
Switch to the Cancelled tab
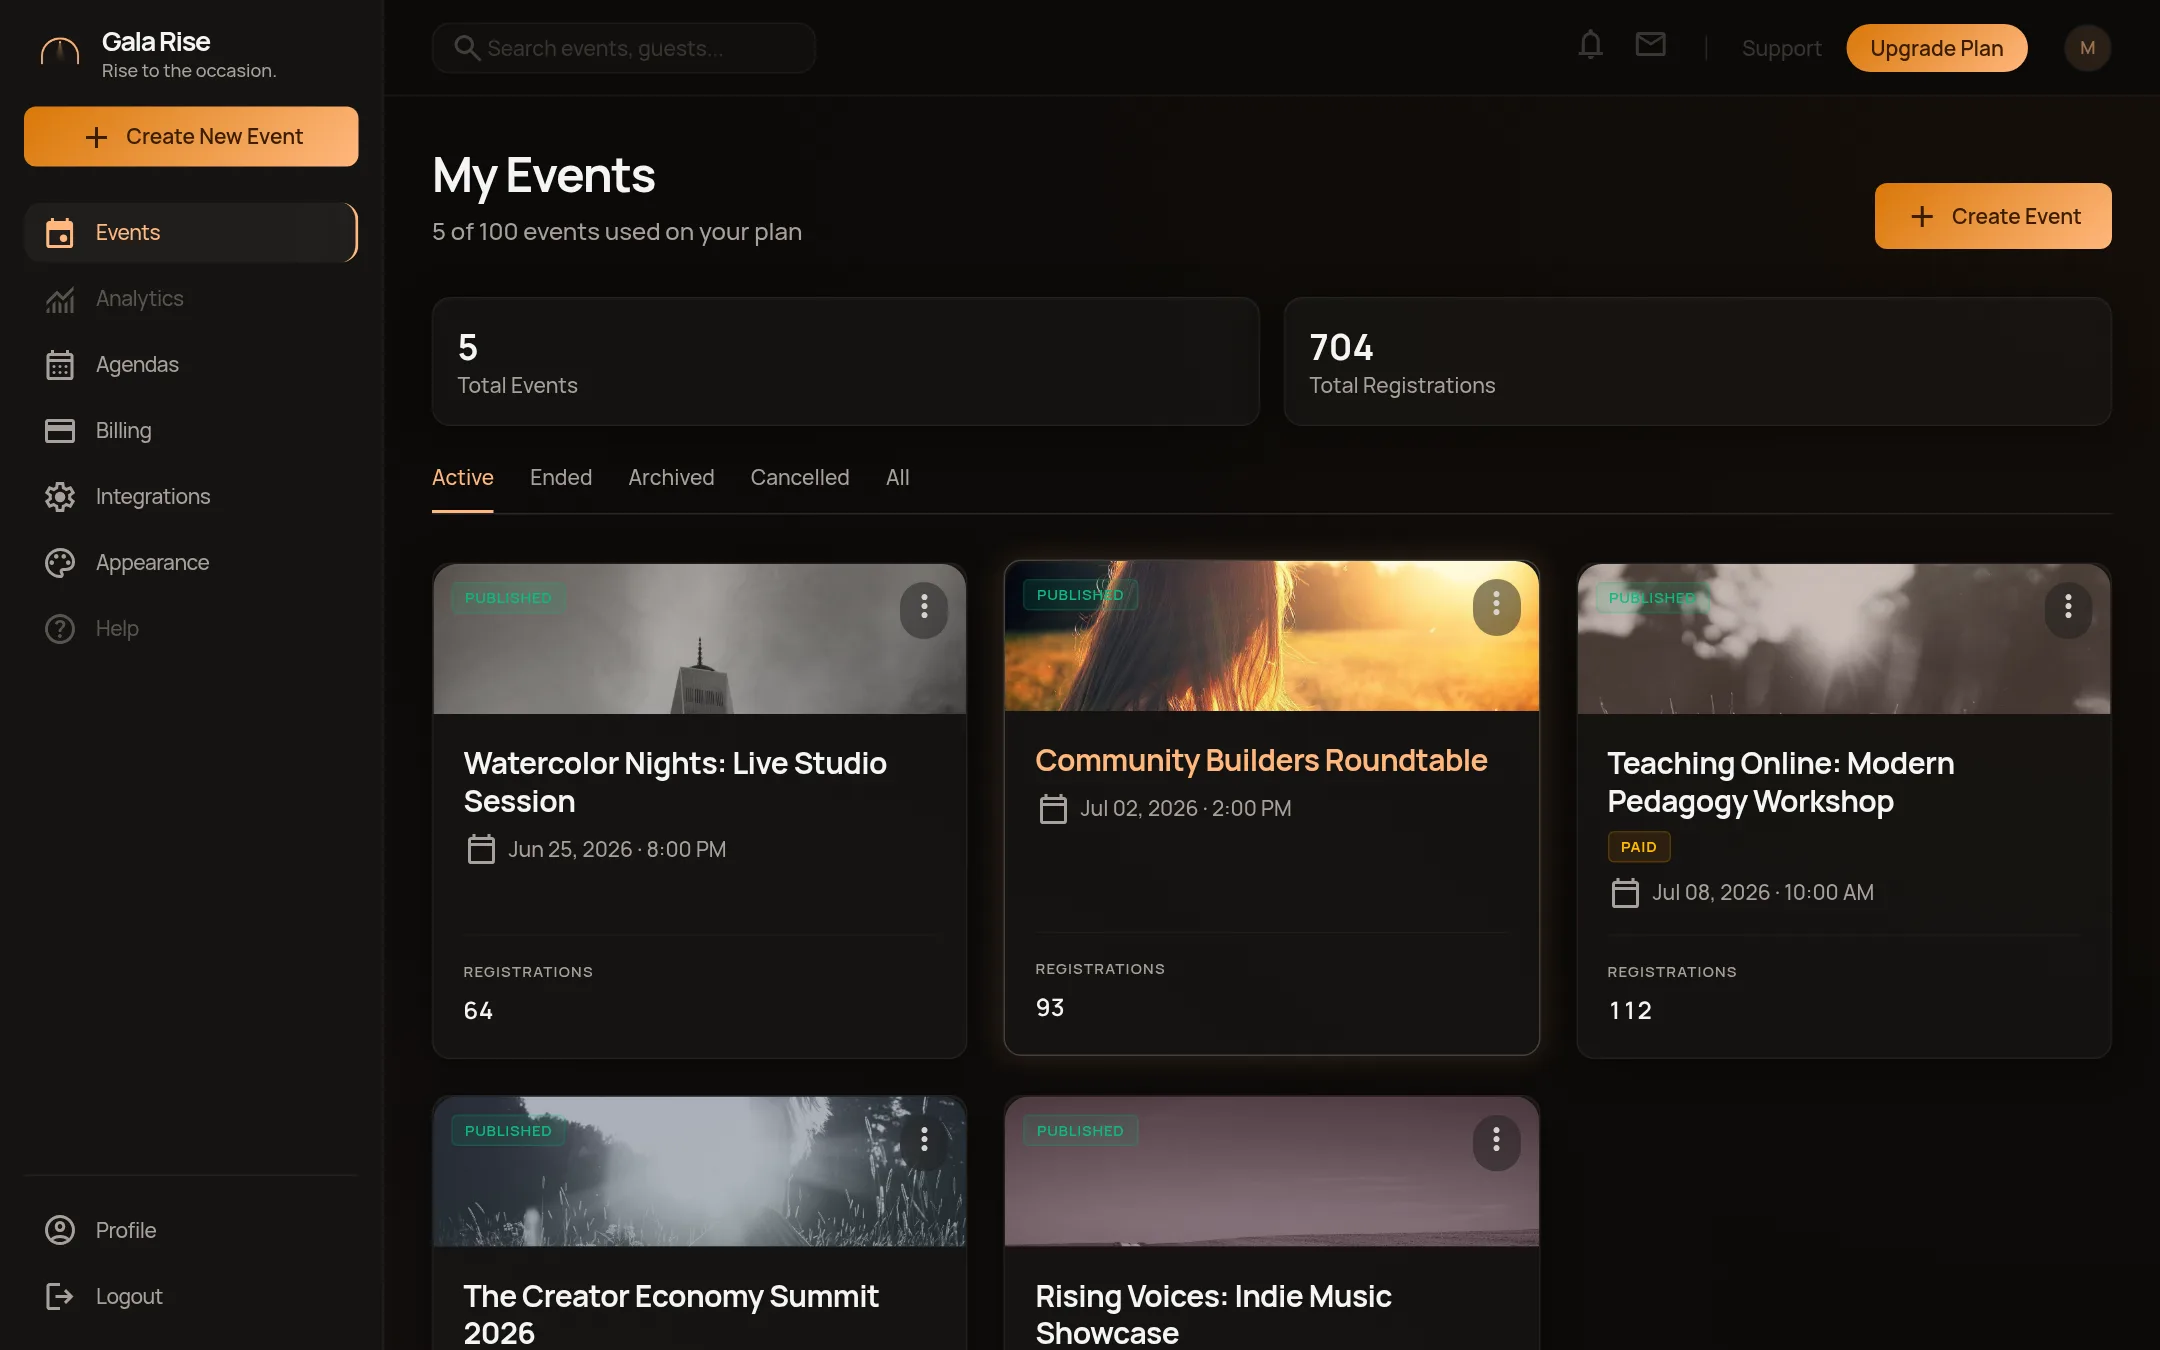800,478
